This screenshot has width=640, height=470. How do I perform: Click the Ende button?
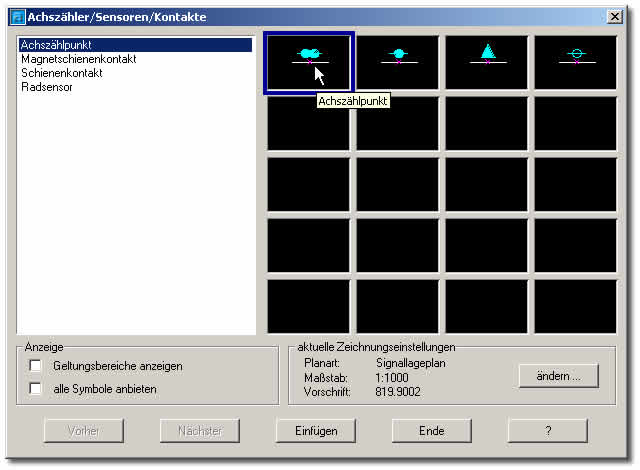tap(431, 431)
